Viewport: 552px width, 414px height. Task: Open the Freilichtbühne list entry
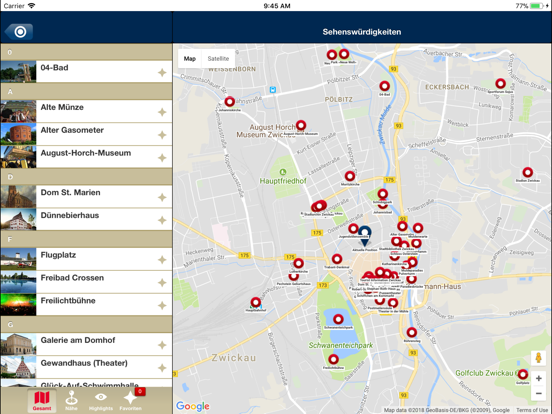point(86,305)
